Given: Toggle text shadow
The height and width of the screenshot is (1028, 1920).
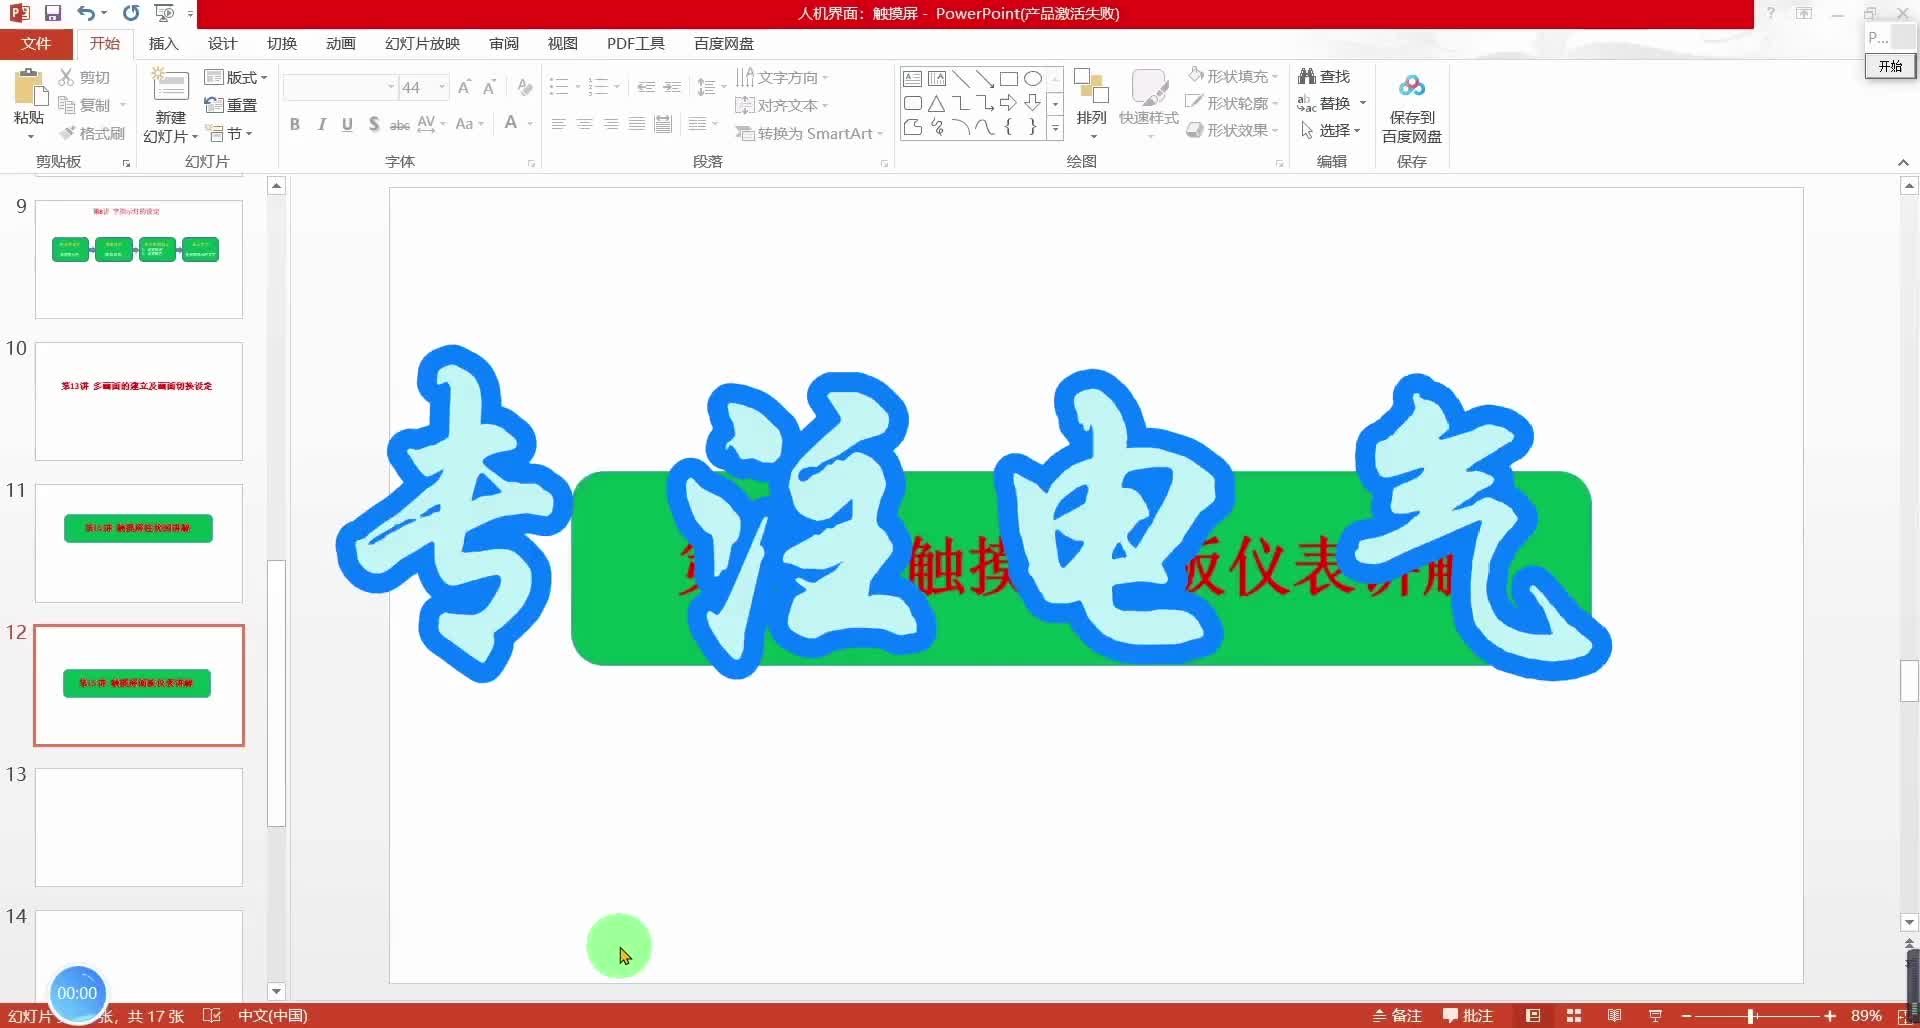Looking at the screenshot, I should [x=373, y=124].
